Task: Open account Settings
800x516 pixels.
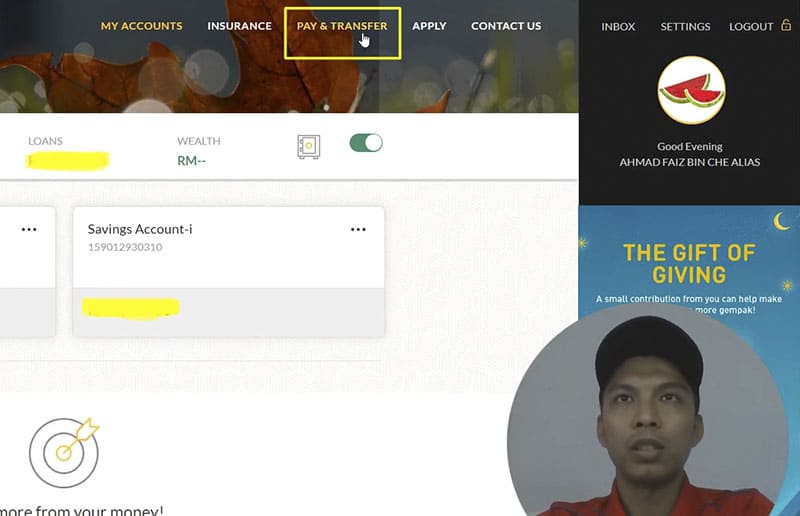Action: [685, 27]
